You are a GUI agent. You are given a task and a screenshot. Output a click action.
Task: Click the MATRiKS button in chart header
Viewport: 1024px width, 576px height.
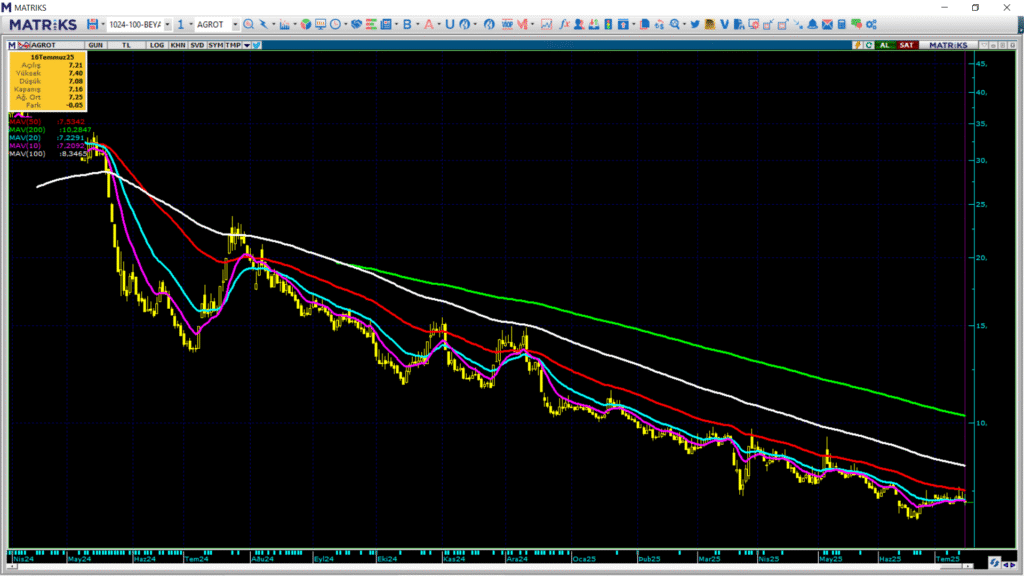click(948, 45)
